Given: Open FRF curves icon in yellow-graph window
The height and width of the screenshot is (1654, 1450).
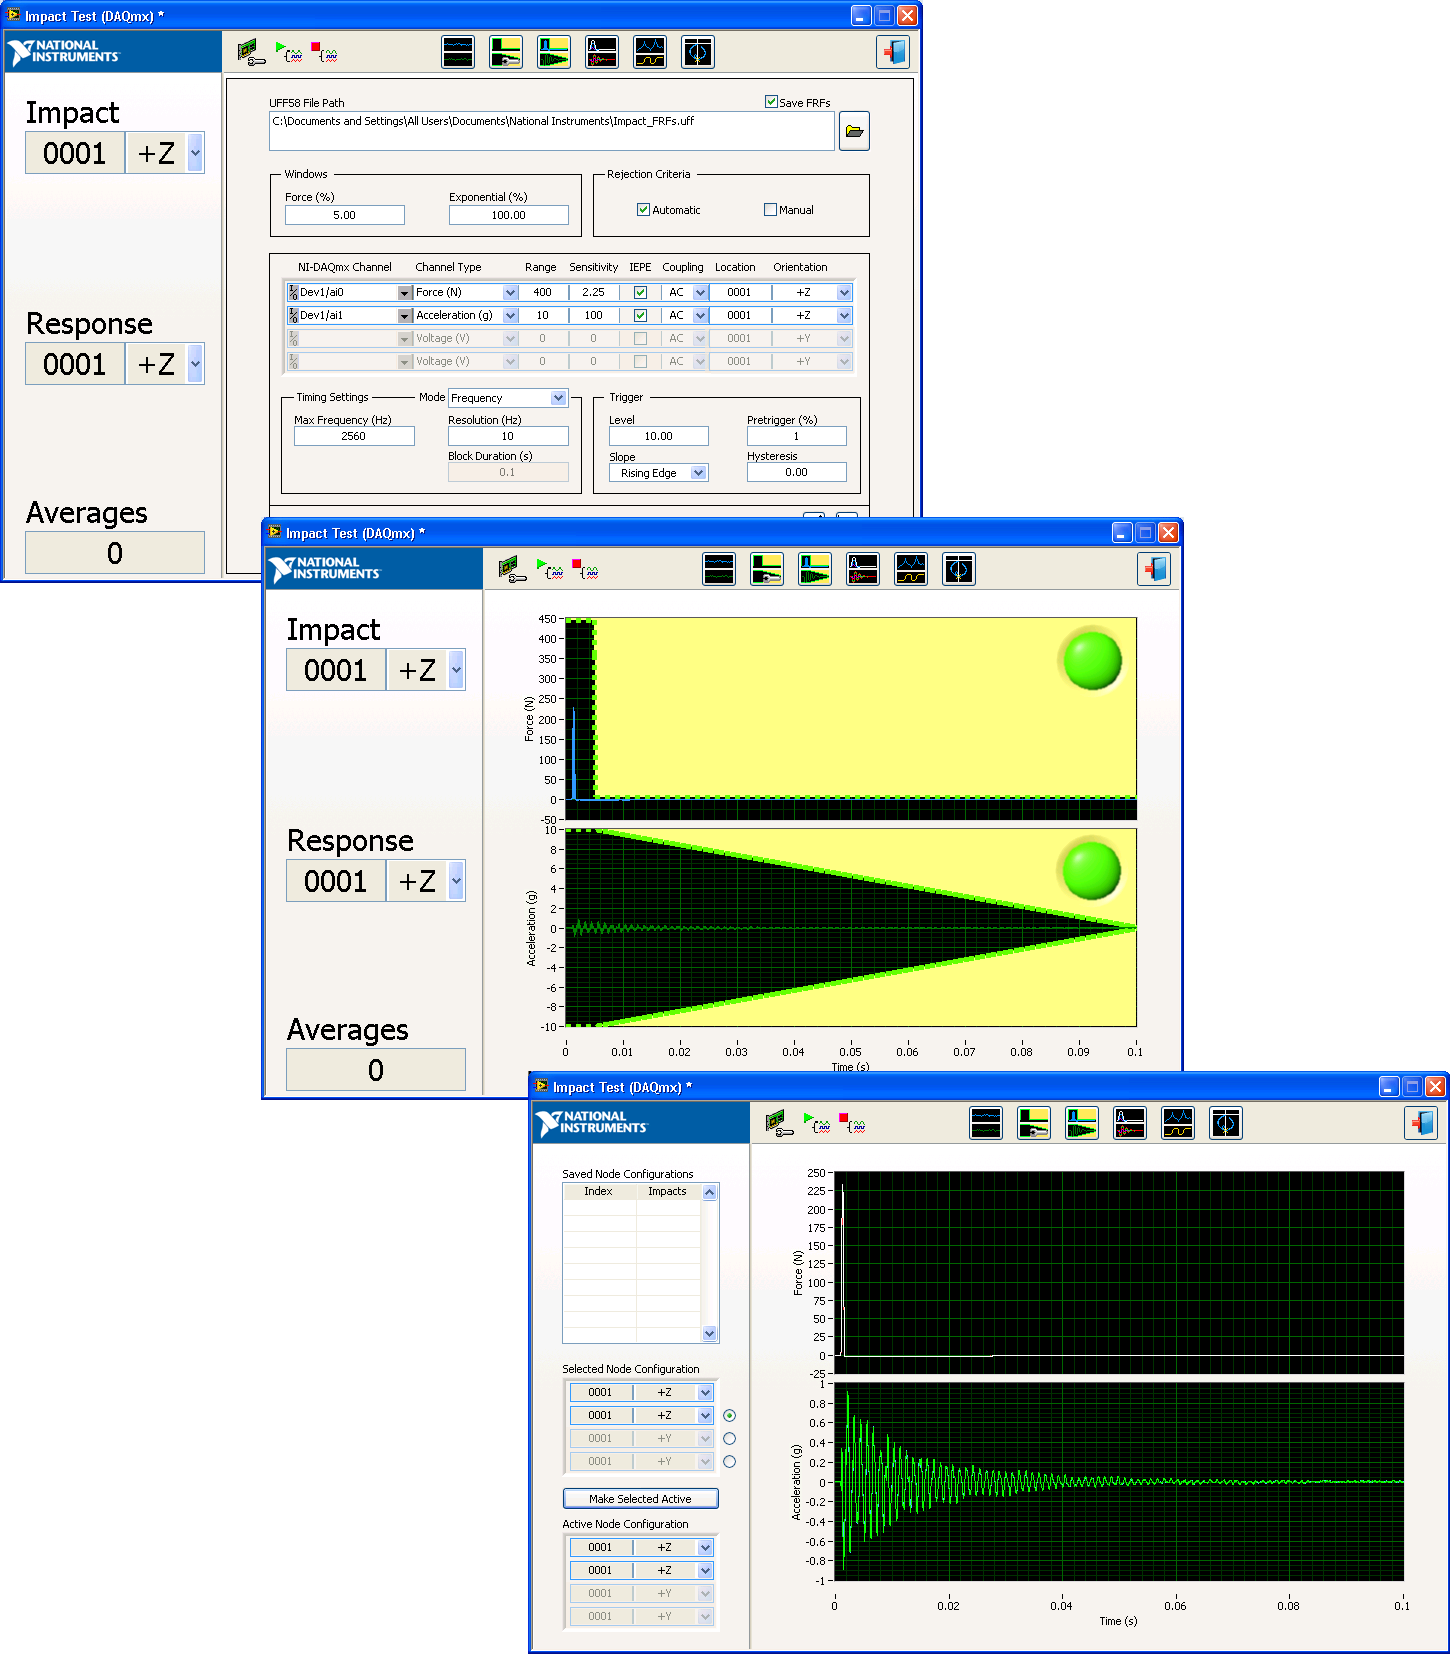Looking at the screenshot, I should pyautogui.click(x=911, y=569).
